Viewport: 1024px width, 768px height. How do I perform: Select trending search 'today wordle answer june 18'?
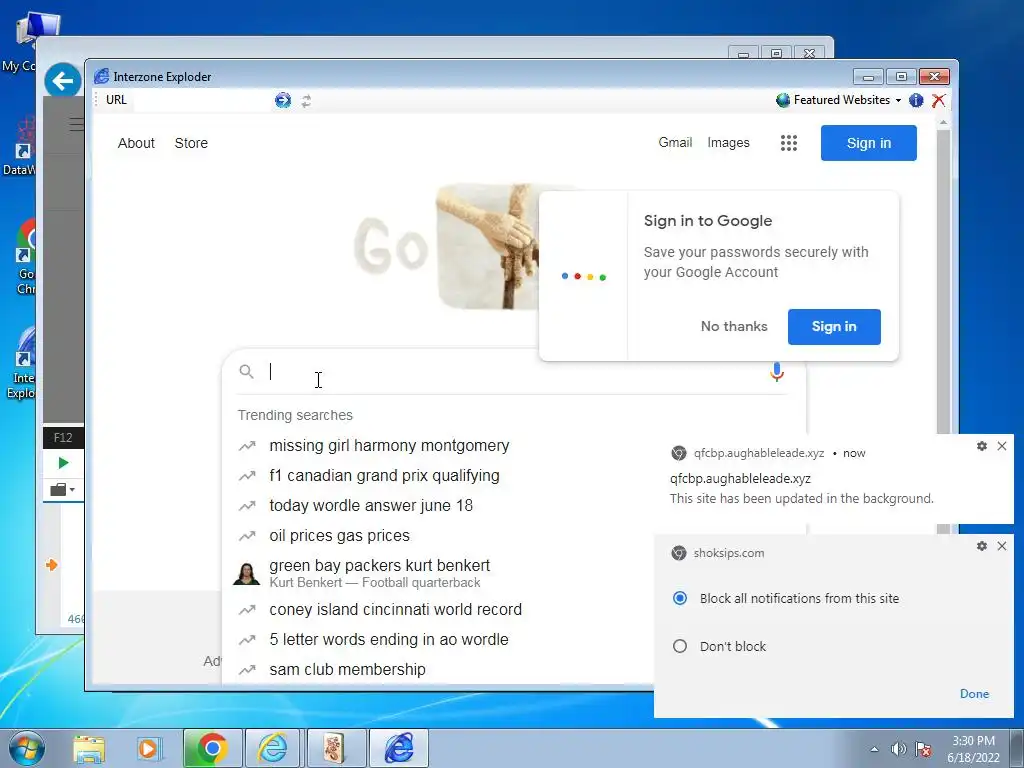click(371, 505)
